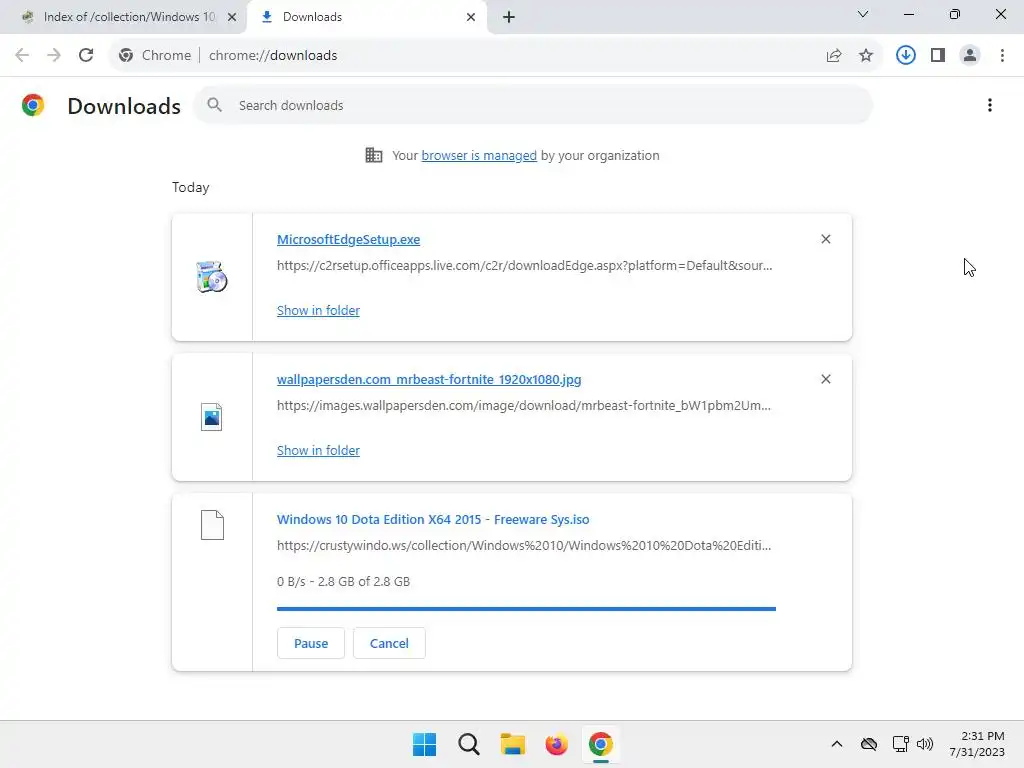Cancel the Windows 10 Dota Edition download
1024x768 pixels.
389,643
